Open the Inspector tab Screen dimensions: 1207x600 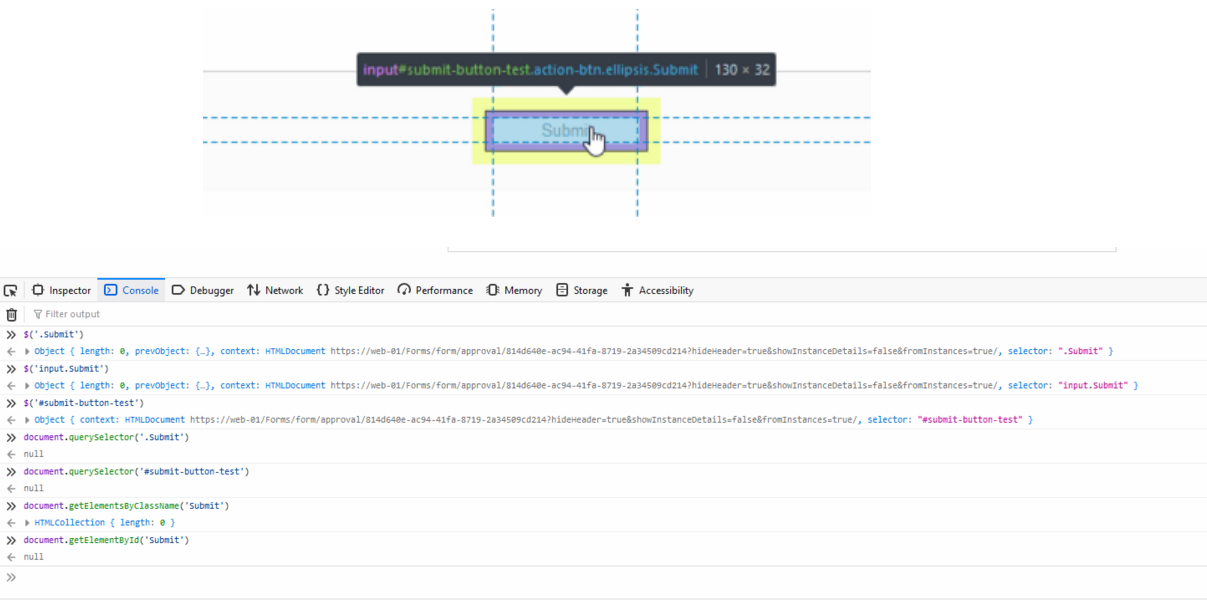(x=61, y=290)
